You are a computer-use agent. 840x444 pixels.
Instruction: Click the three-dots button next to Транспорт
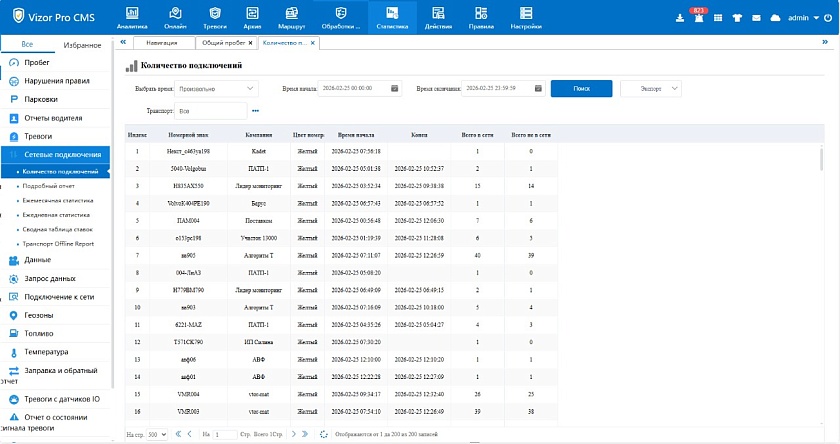point(255,111)
